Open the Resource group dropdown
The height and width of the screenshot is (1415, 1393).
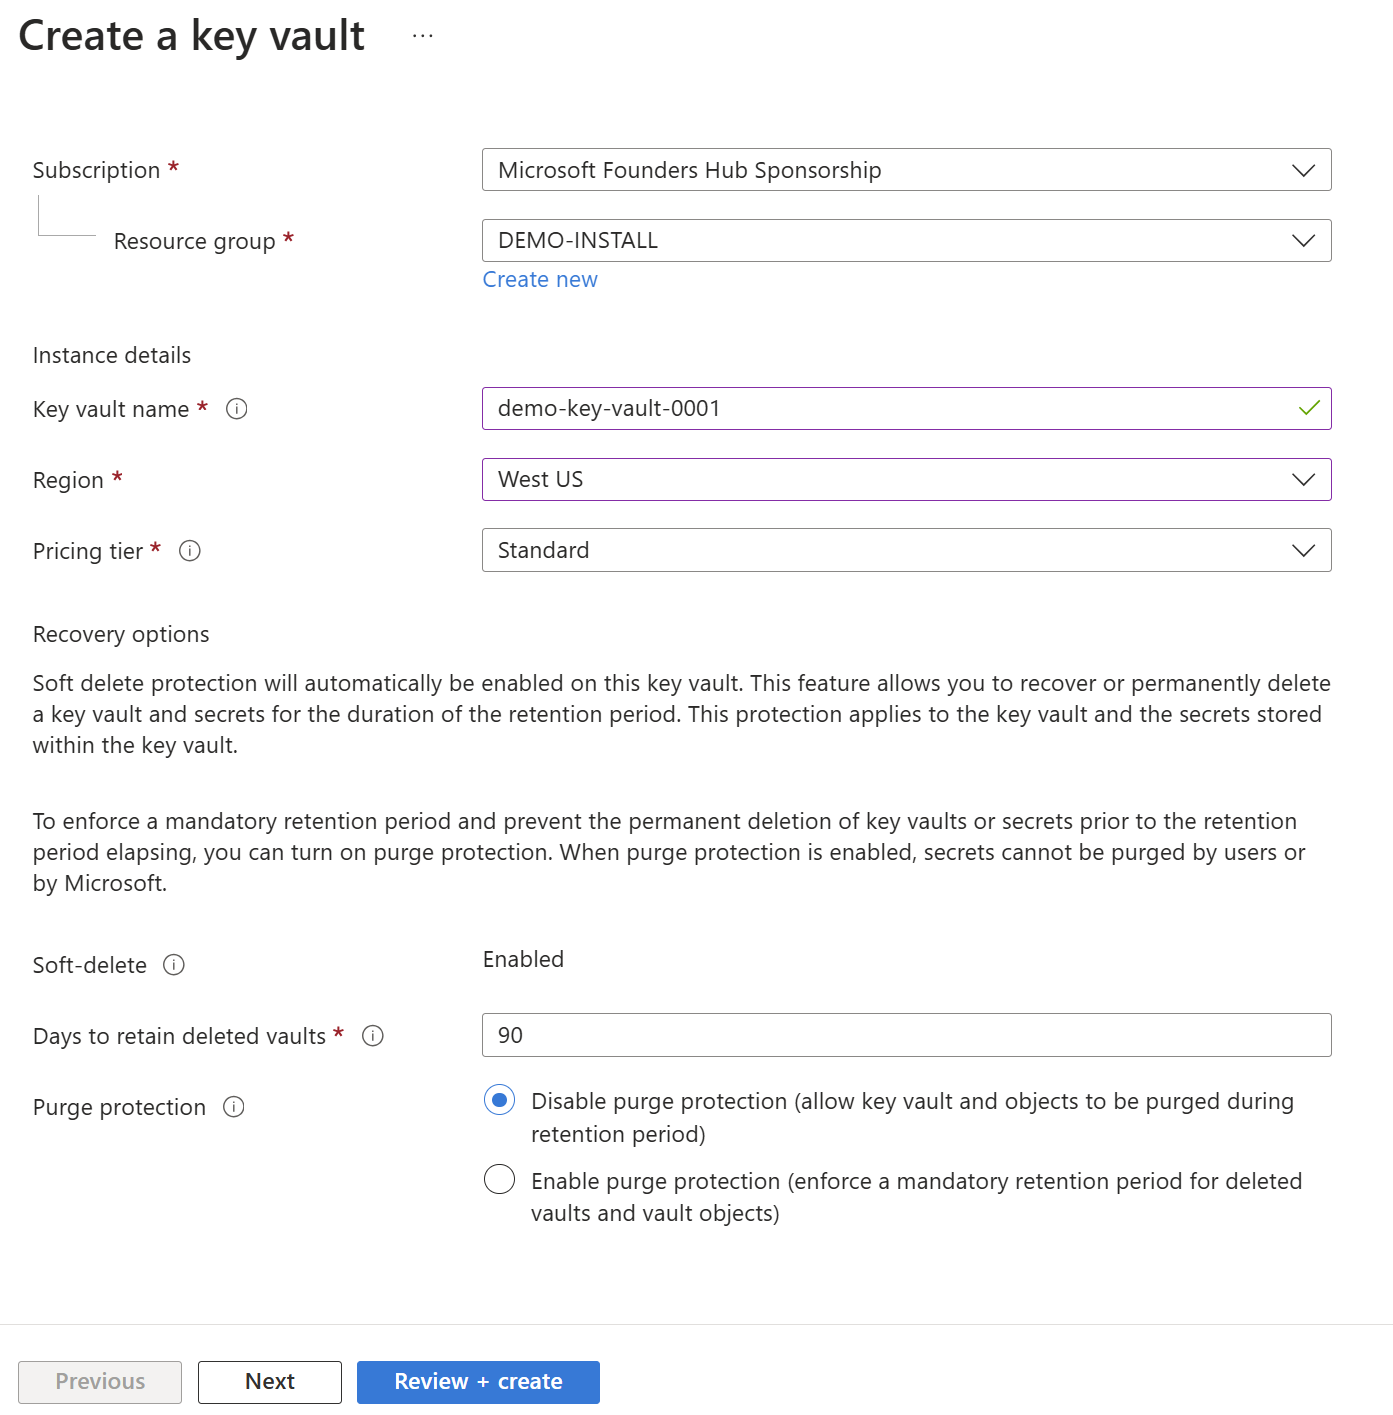(x=906, y=241)
